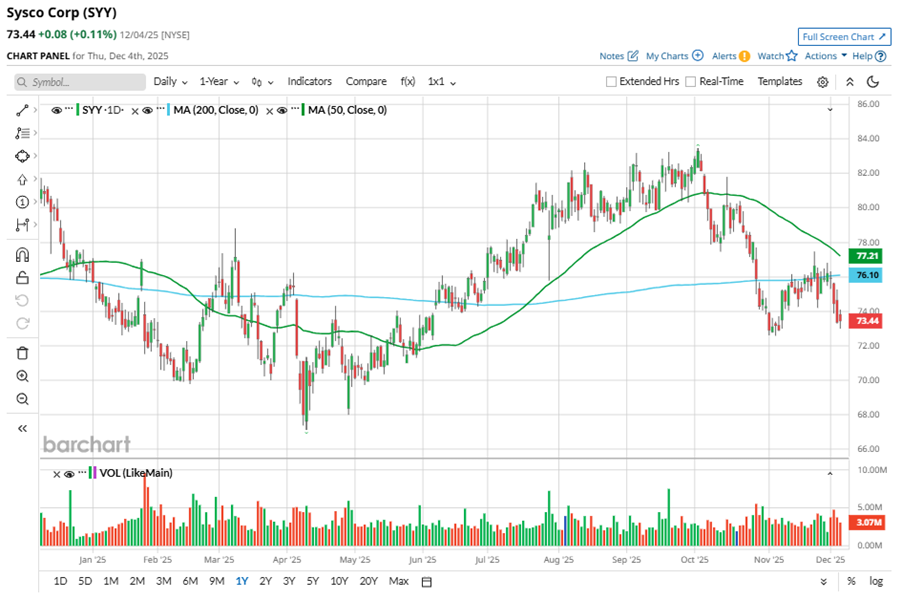Open the f(x) expressions menu
This screenshot has width=902, height=600.
click(408, 82)
